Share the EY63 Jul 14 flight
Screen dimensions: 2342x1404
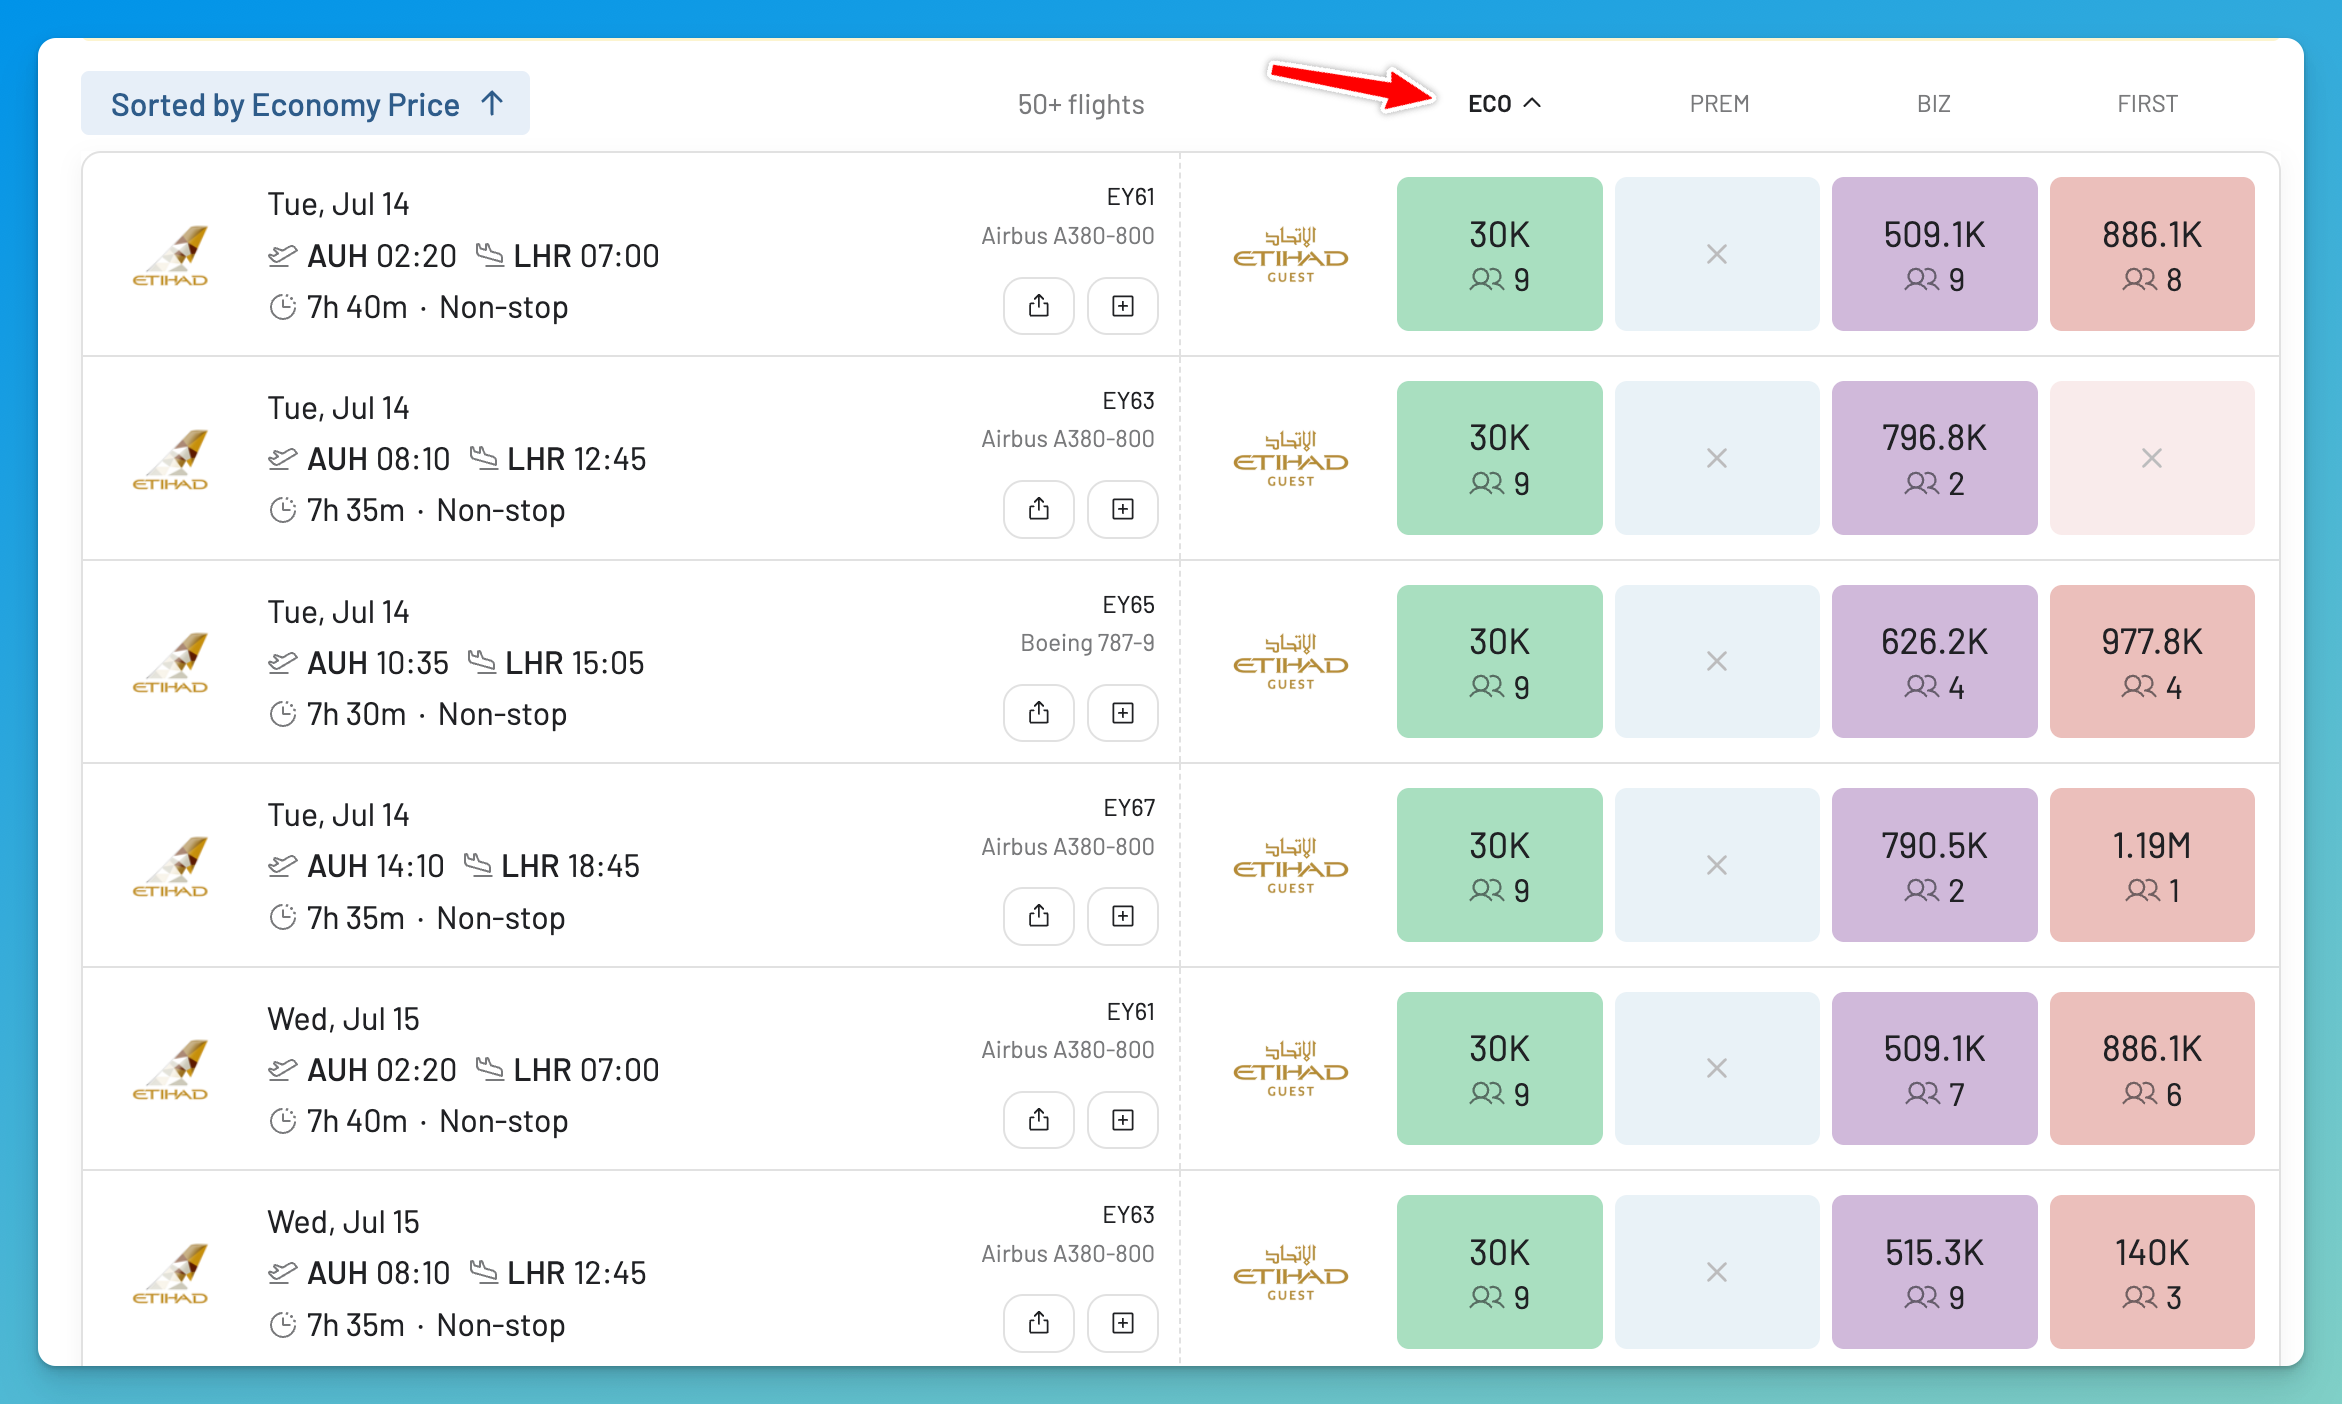point(1039,509)
